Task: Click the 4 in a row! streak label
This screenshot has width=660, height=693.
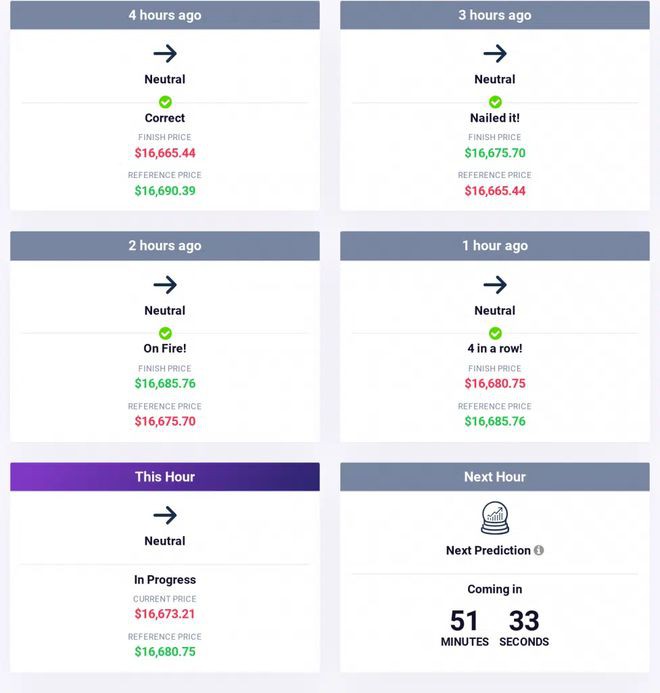Action: [495, 349]
